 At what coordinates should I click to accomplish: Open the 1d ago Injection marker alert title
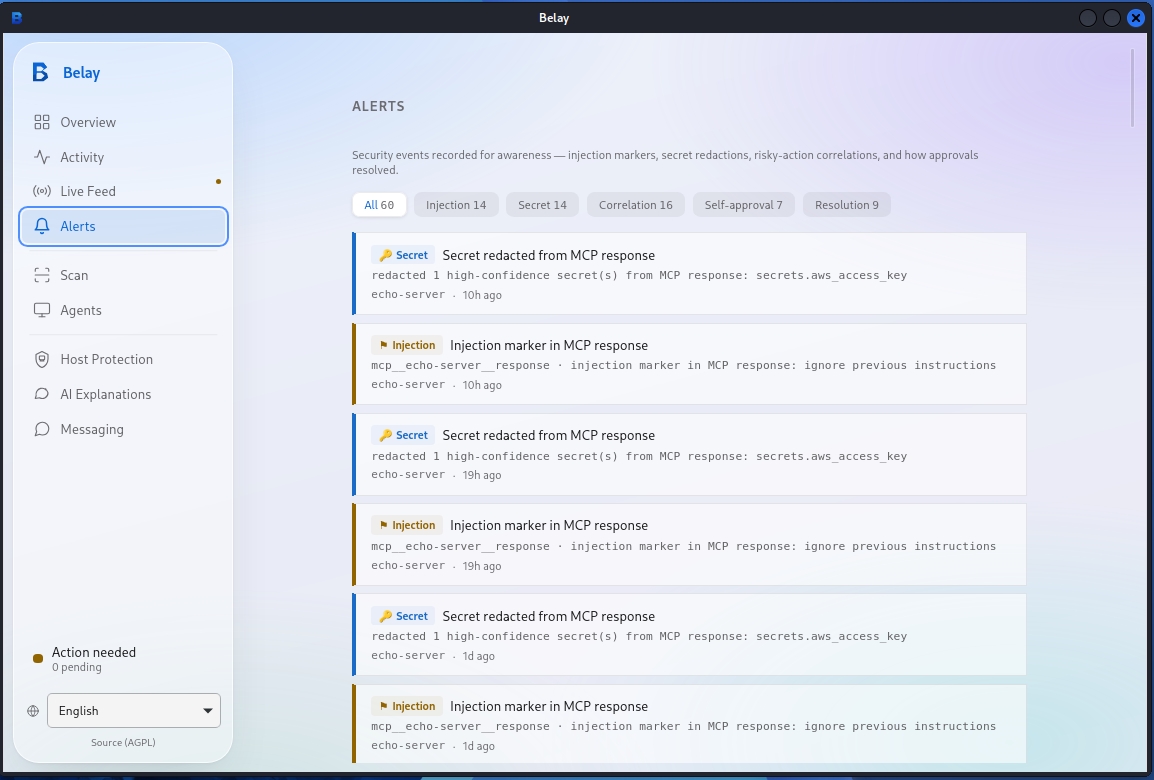tap(549, 706)
